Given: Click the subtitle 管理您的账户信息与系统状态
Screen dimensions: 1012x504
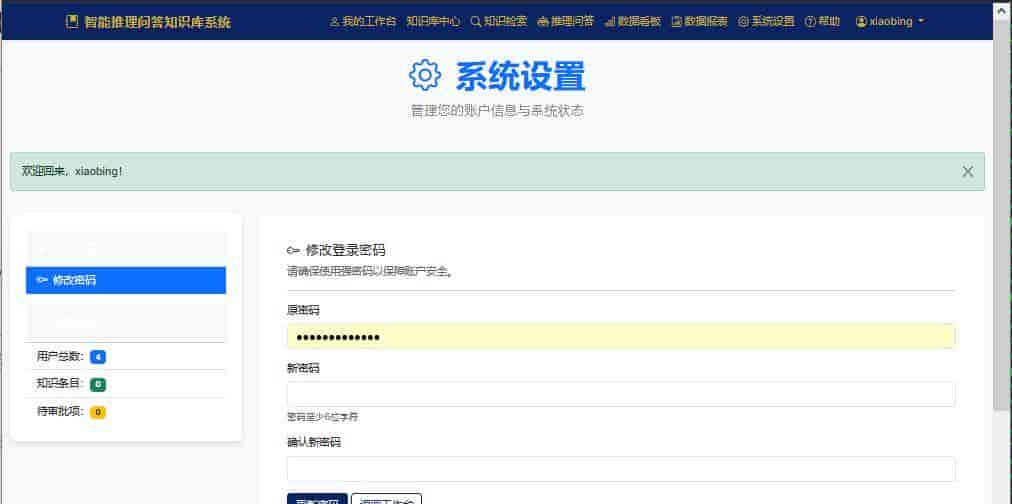Looking at the screenshot, I should (x=497, y=111).
